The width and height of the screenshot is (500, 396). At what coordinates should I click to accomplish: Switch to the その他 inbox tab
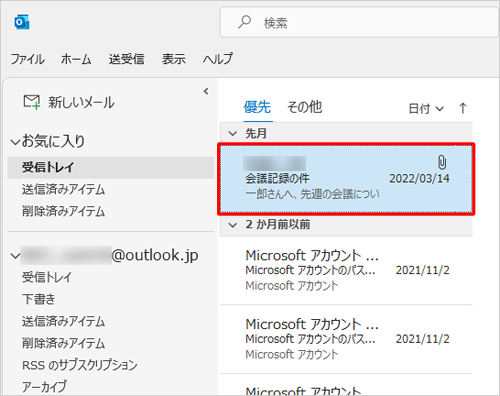coord(305,107)
